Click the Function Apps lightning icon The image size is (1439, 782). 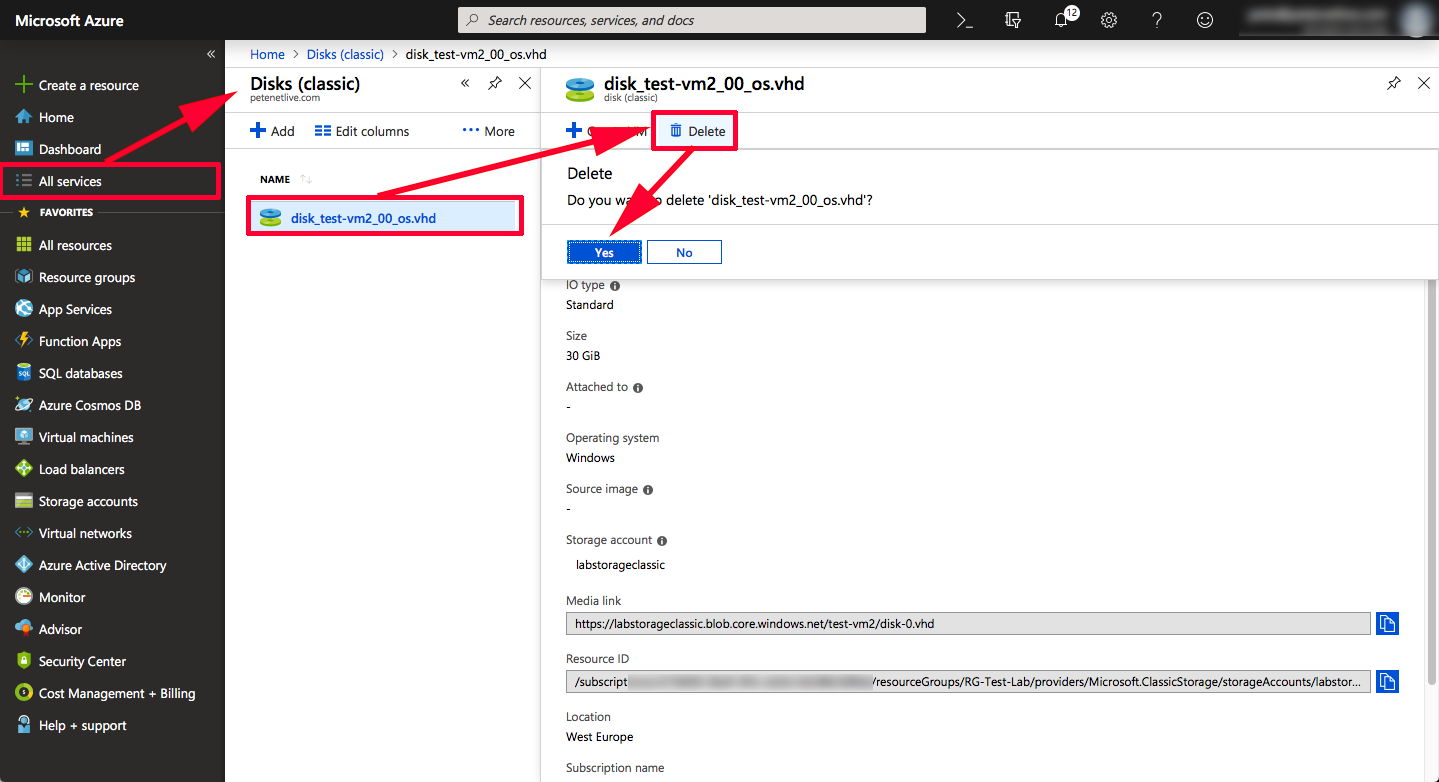[24, 341]
